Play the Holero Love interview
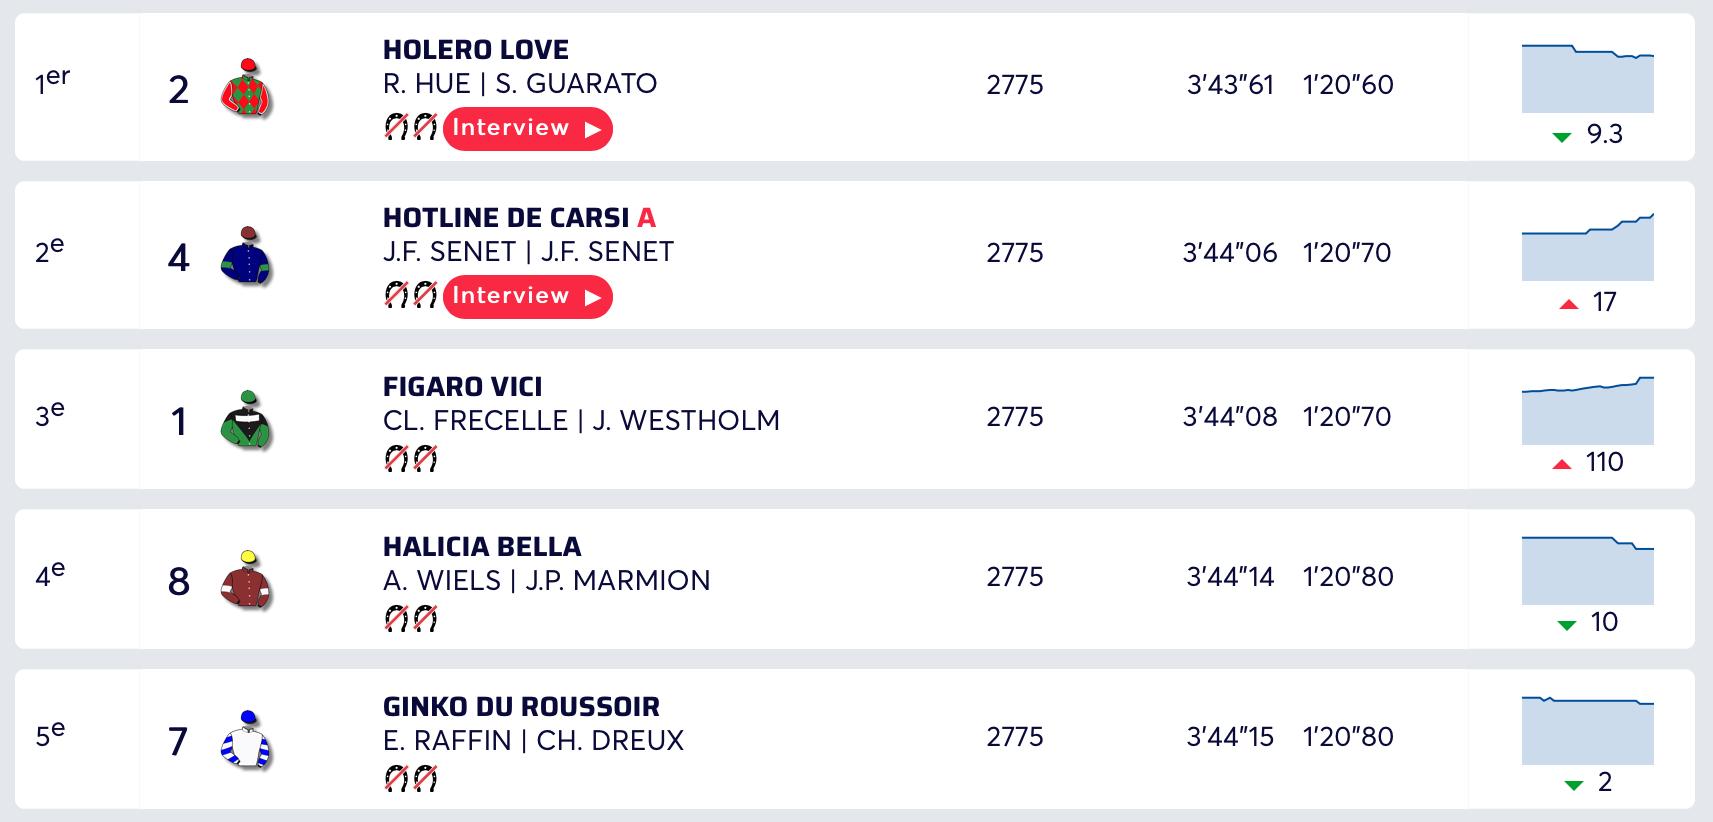Viewport: 1713px width, 822px height. pos(527,128)
